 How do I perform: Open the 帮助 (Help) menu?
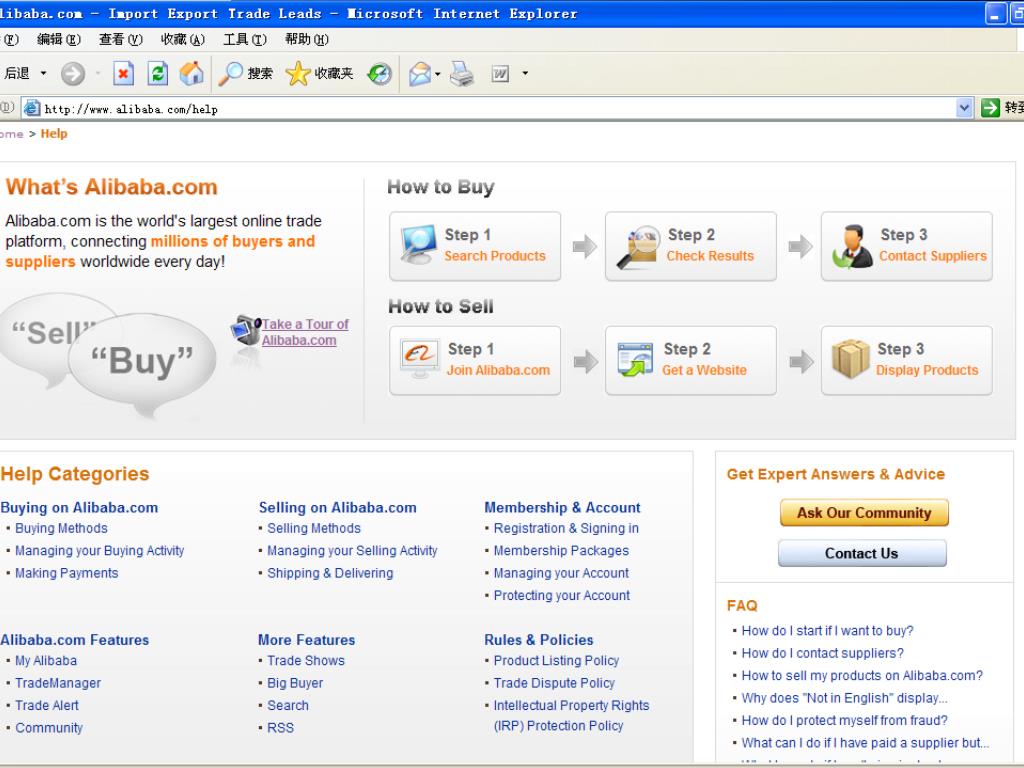[x=307, y=40]
